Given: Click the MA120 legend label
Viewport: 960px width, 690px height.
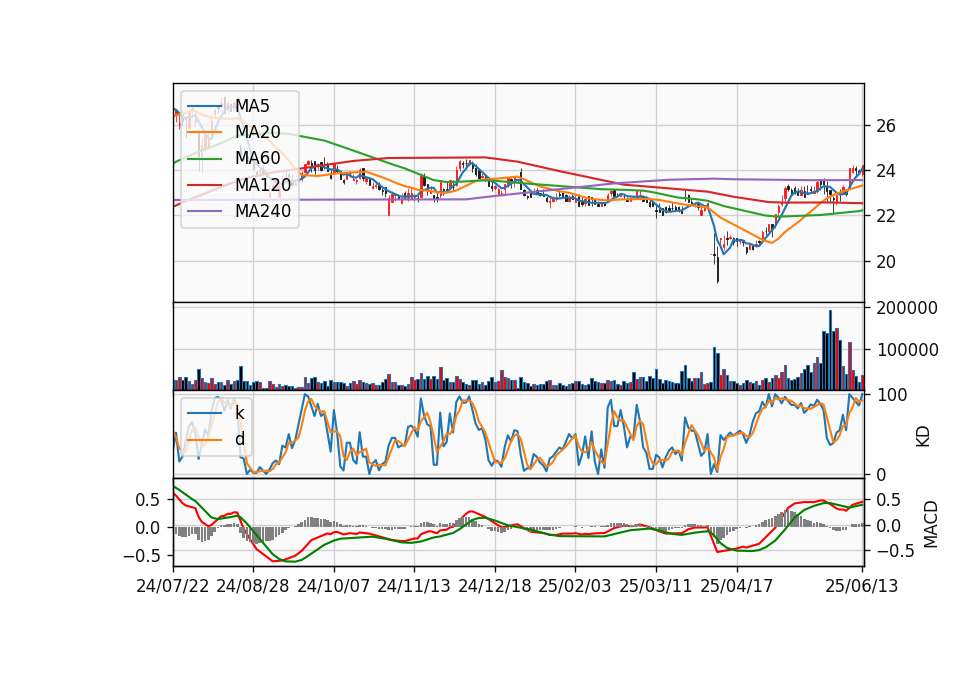Looking at the screenshot, I should (x=263, y=185).
